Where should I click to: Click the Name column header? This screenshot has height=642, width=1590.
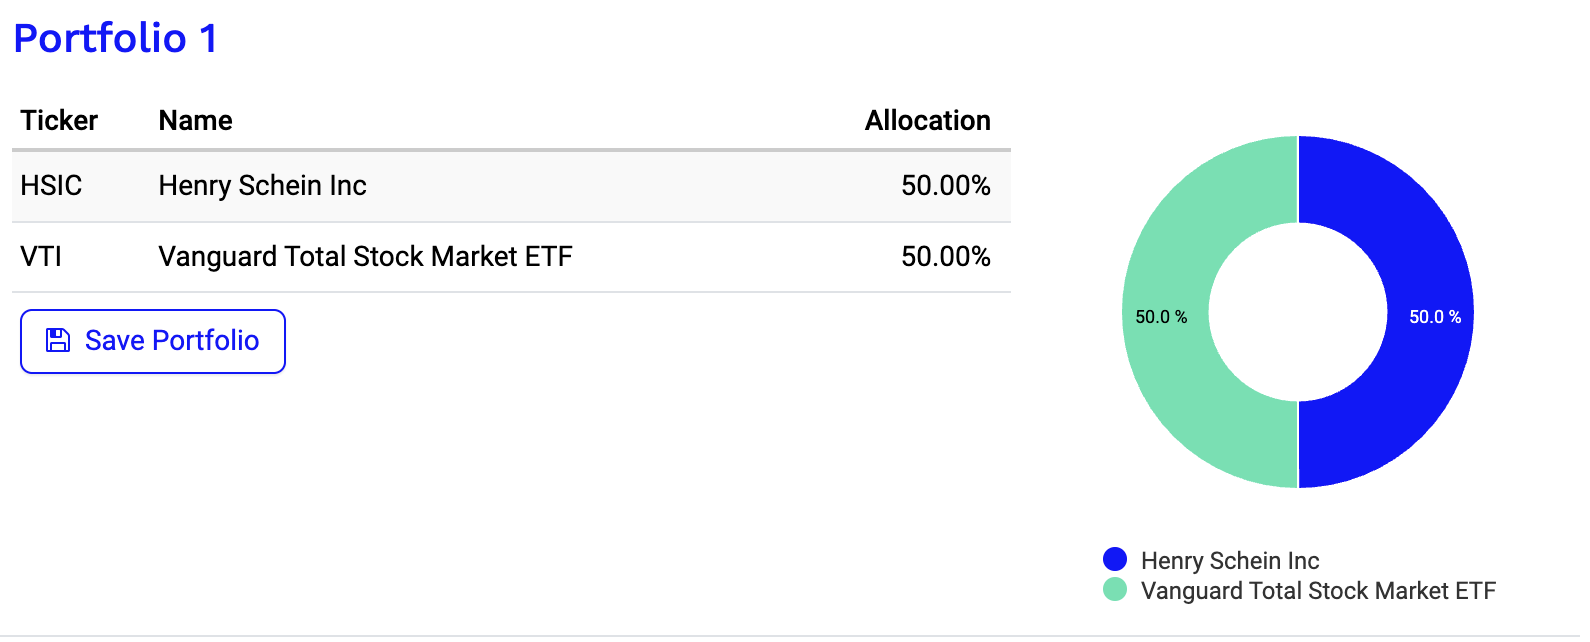tap(195, 121)
